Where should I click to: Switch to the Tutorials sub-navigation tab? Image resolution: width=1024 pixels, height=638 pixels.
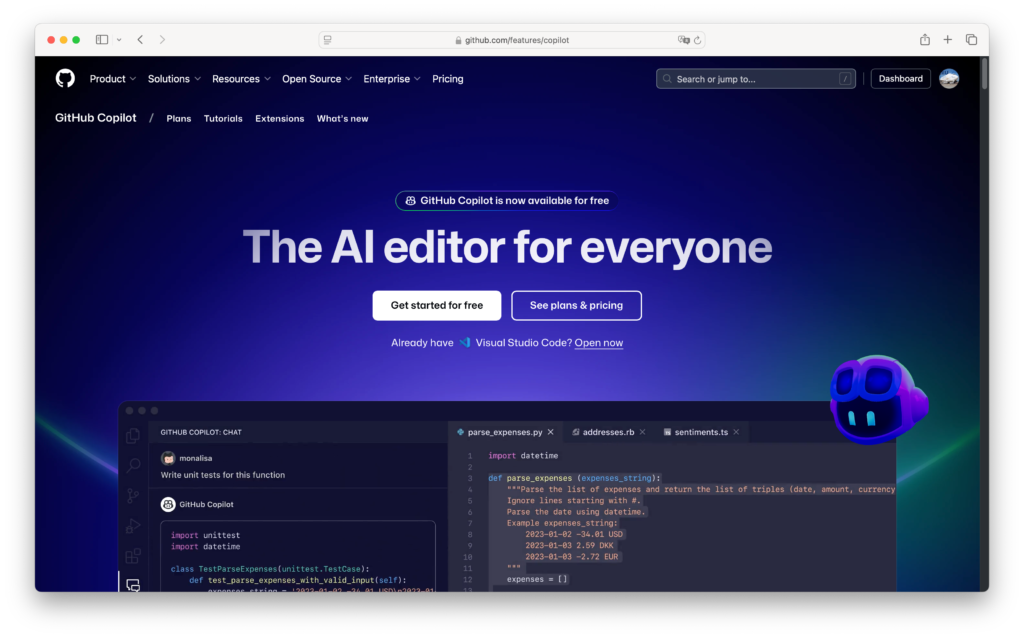[x=223, y=118]
